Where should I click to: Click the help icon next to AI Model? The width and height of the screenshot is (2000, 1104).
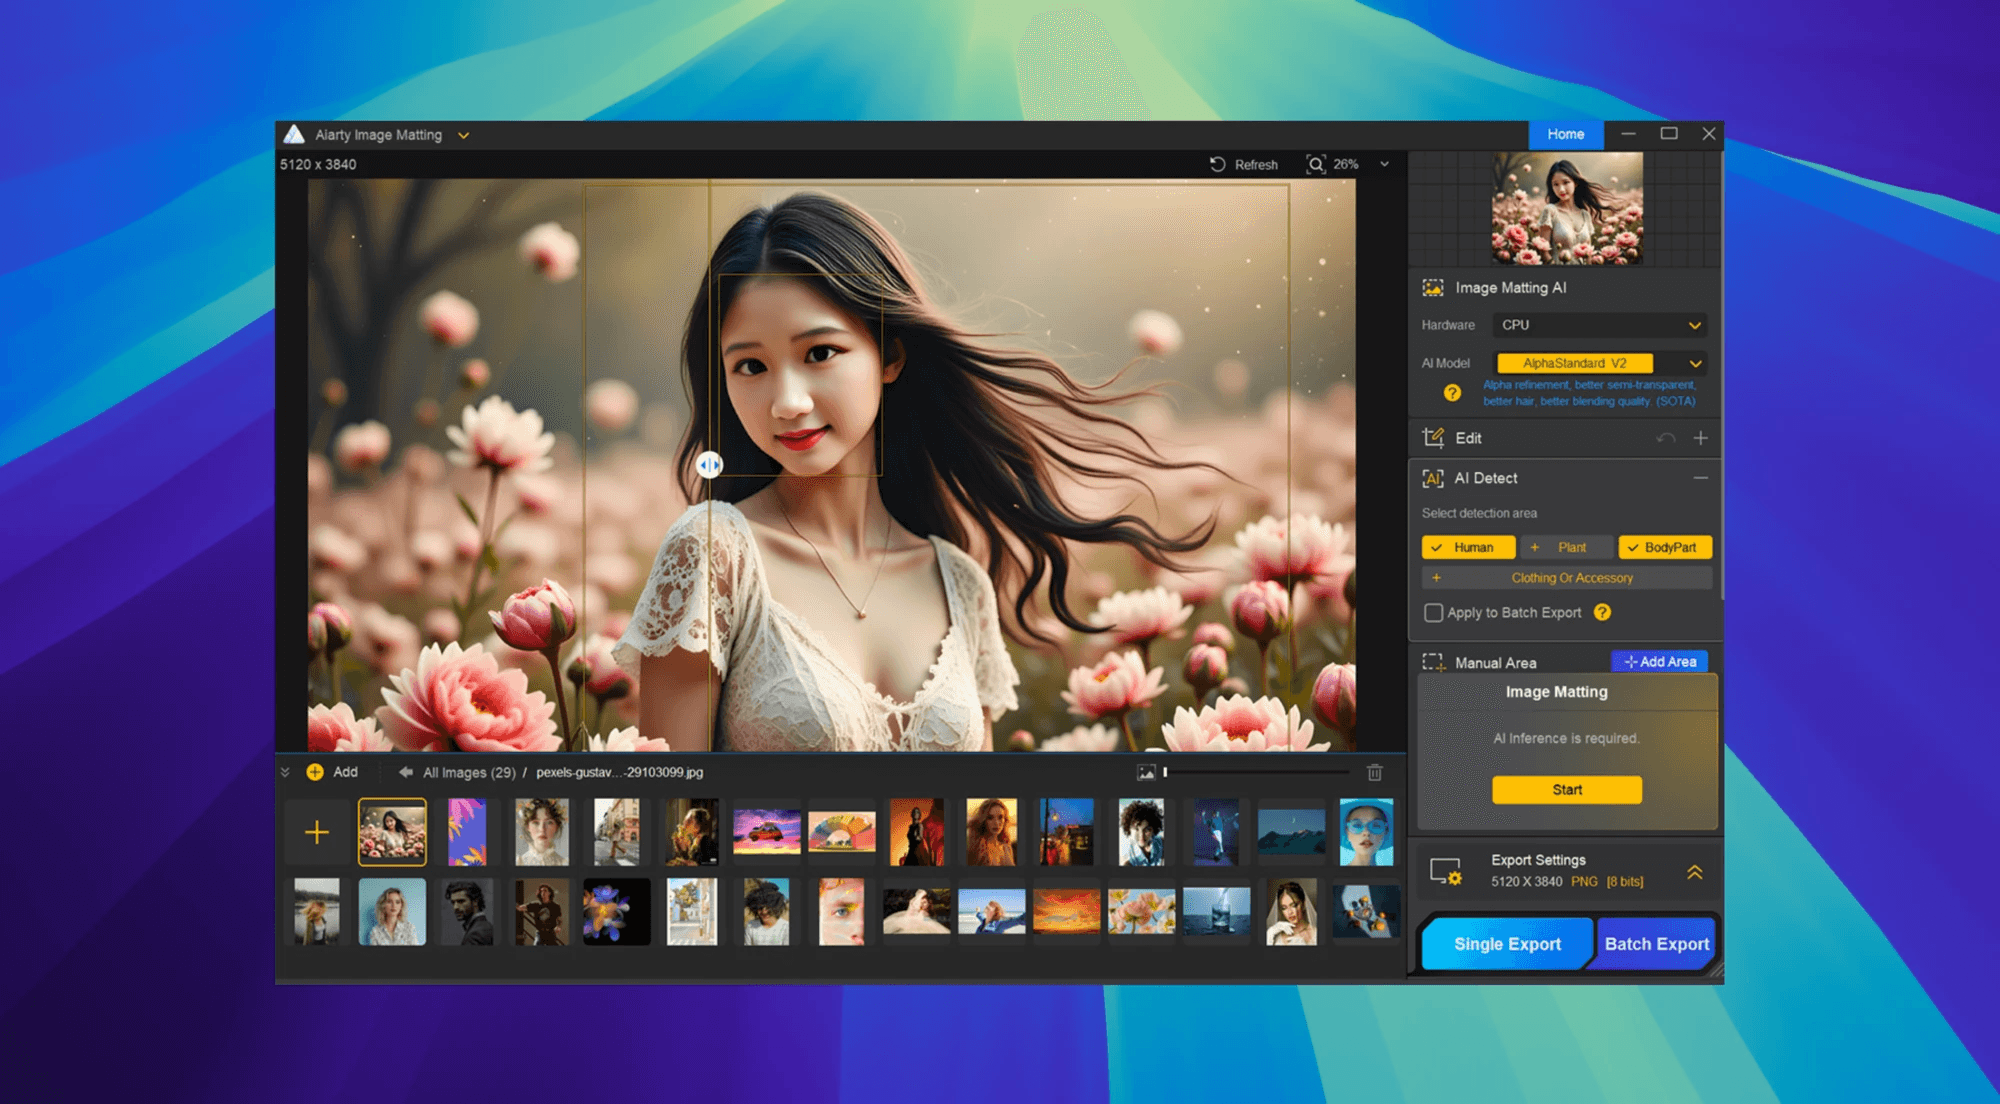tap(1452, 393)
